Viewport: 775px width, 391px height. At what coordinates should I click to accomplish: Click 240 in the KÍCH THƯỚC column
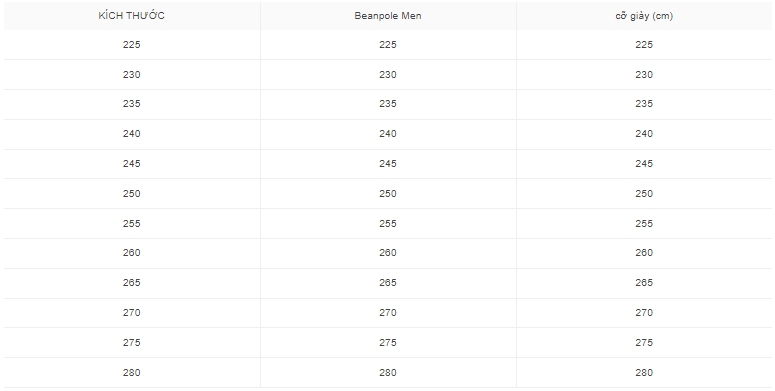[131, 133]
